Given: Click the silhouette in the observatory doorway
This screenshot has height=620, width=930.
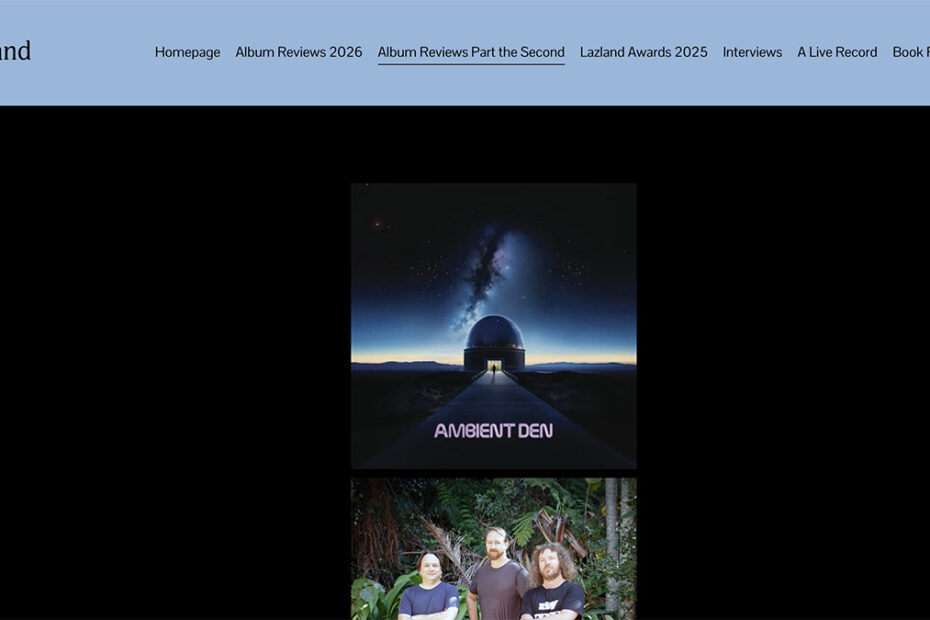Looking at the screenshot, I should [493, 366].
